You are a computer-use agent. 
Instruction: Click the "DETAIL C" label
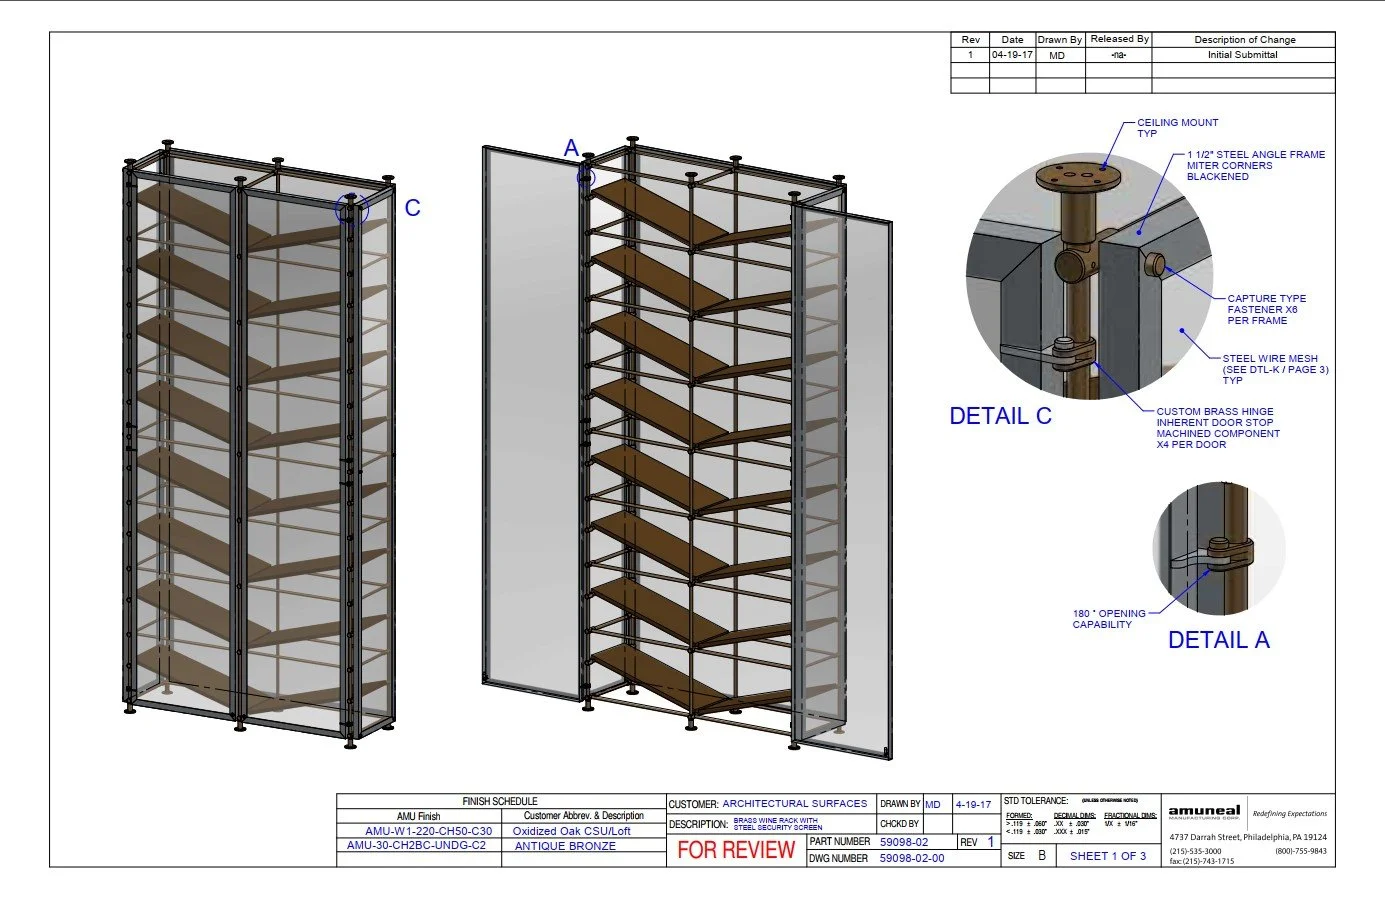tap(1000, 416)
